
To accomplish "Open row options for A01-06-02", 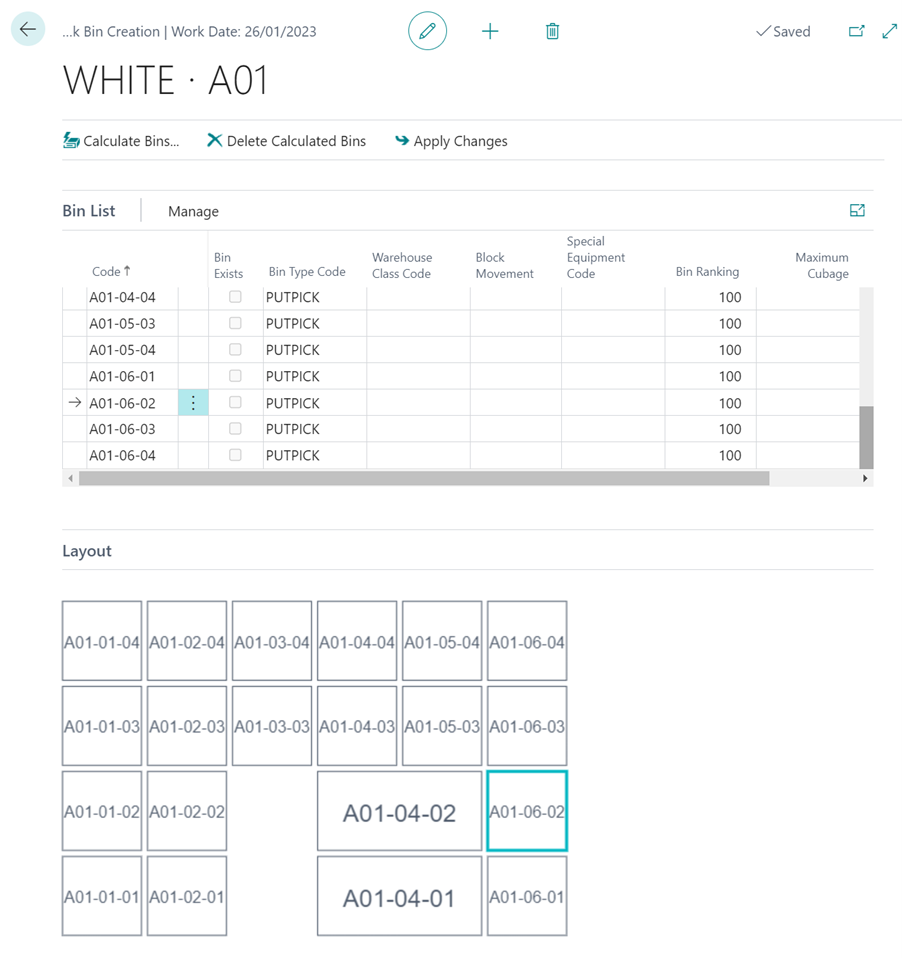I will (193, 403).
